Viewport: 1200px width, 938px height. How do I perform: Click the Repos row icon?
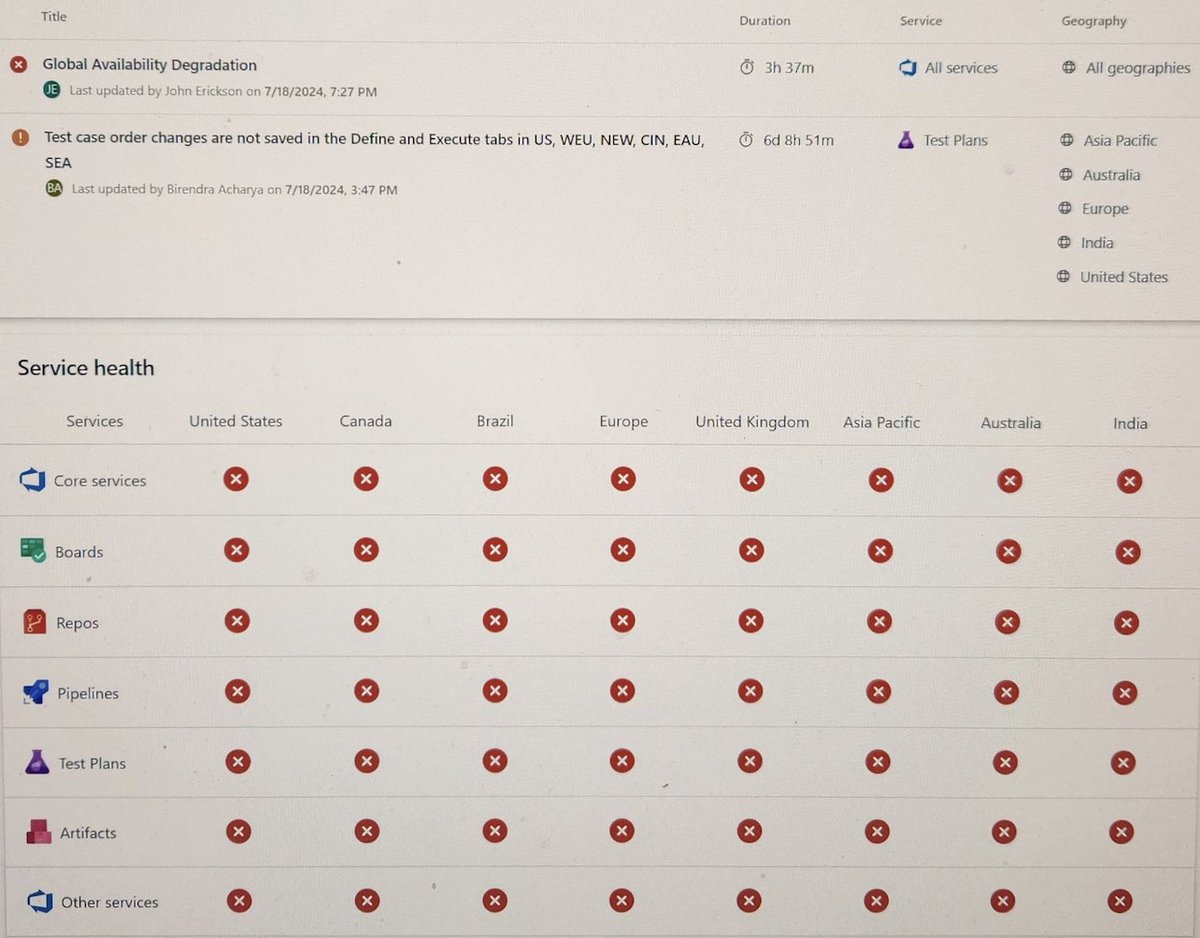coord(35,622)
